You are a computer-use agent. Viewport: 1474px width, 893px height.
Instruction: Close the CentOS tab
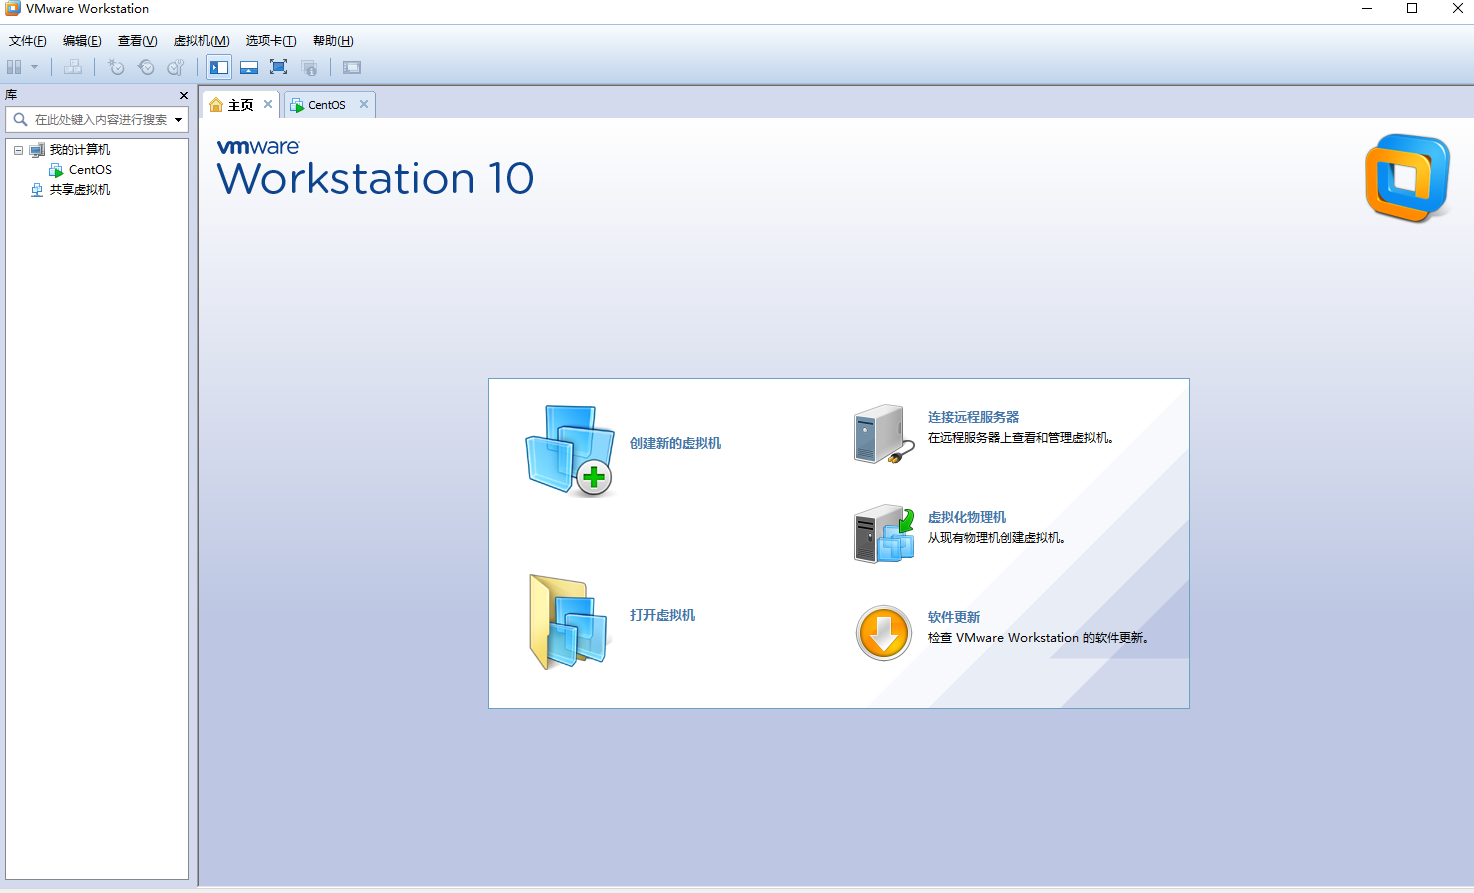[364, 104]
